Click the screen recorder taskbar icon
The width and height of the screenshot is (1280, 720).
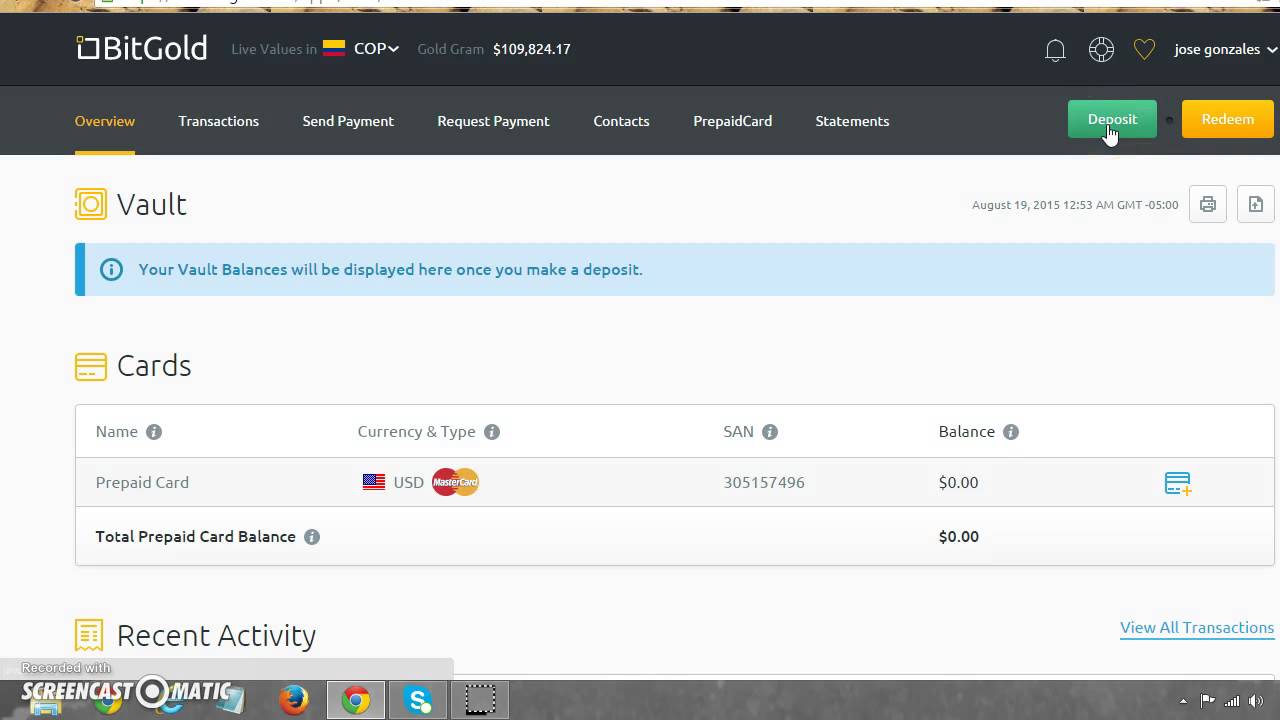click(480, 700)
